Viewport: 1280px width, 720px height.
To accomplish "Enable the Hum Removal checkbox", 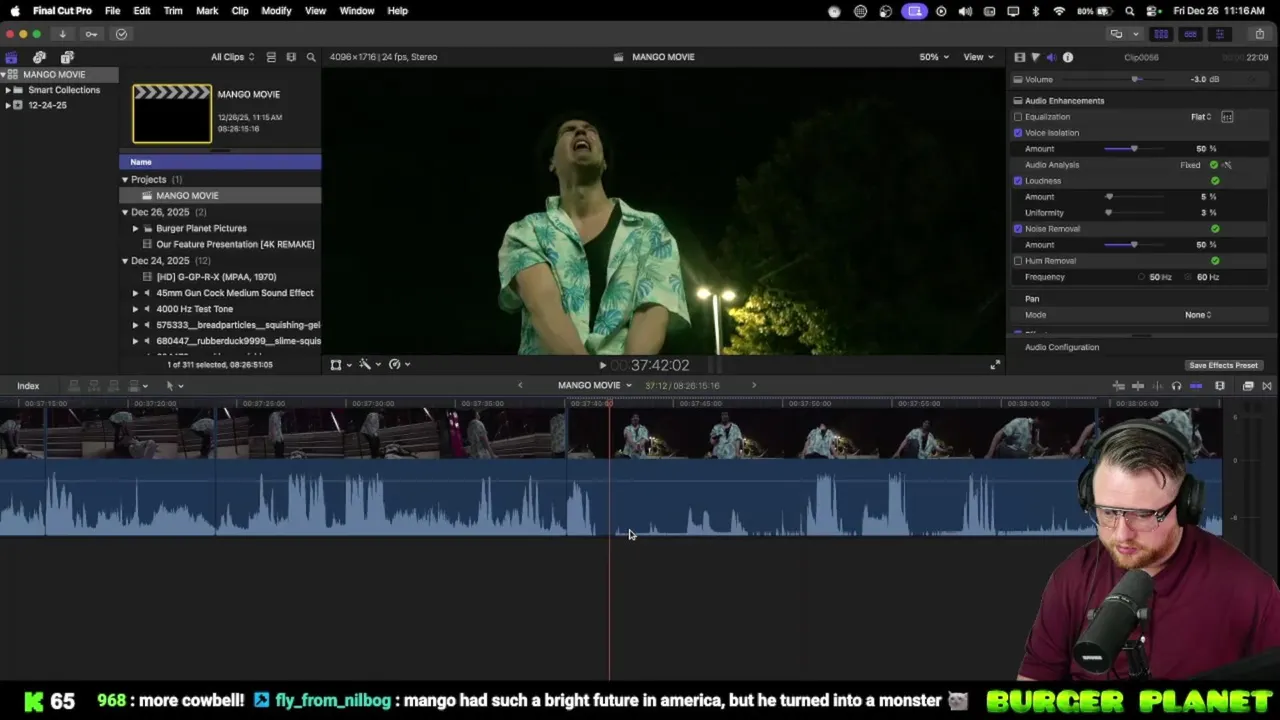I will pos(1018,261).
